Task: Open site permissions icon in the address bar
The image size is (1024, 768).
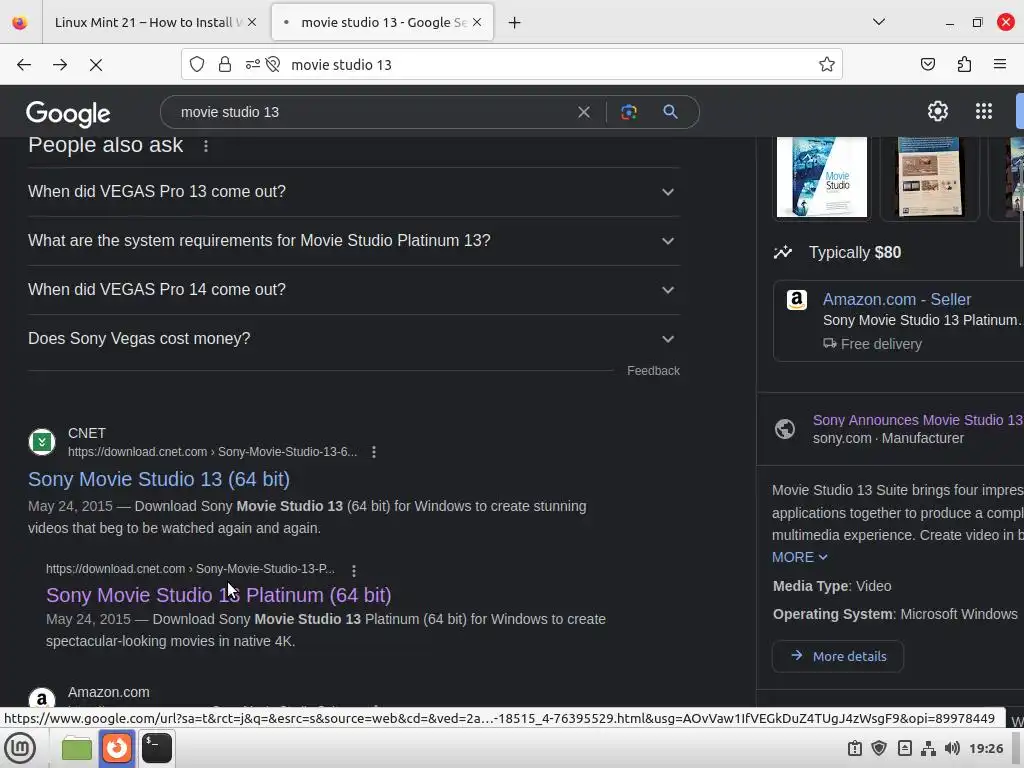Action: 253,64
